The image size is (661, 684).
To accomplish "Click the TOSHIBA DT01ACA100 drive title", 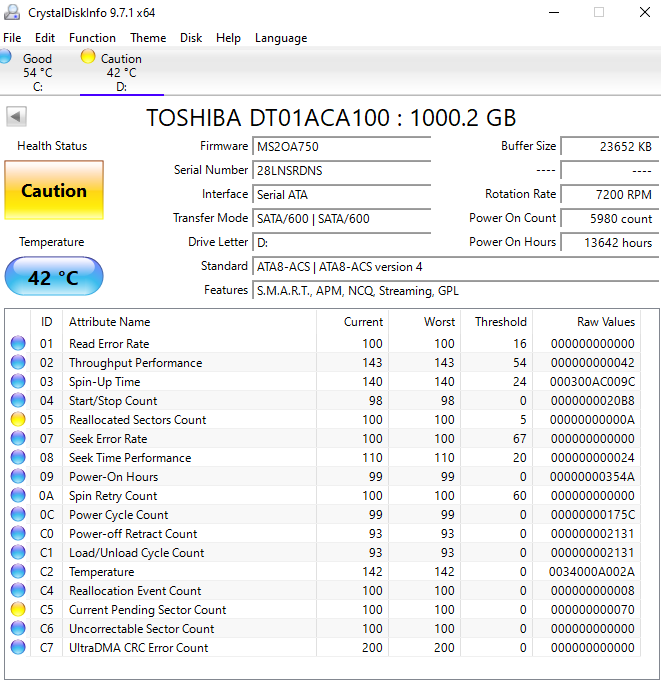I will 331,117.
